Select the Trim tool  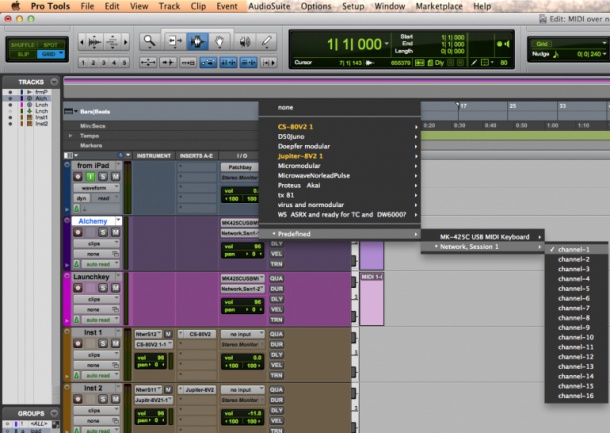[174, 41]
